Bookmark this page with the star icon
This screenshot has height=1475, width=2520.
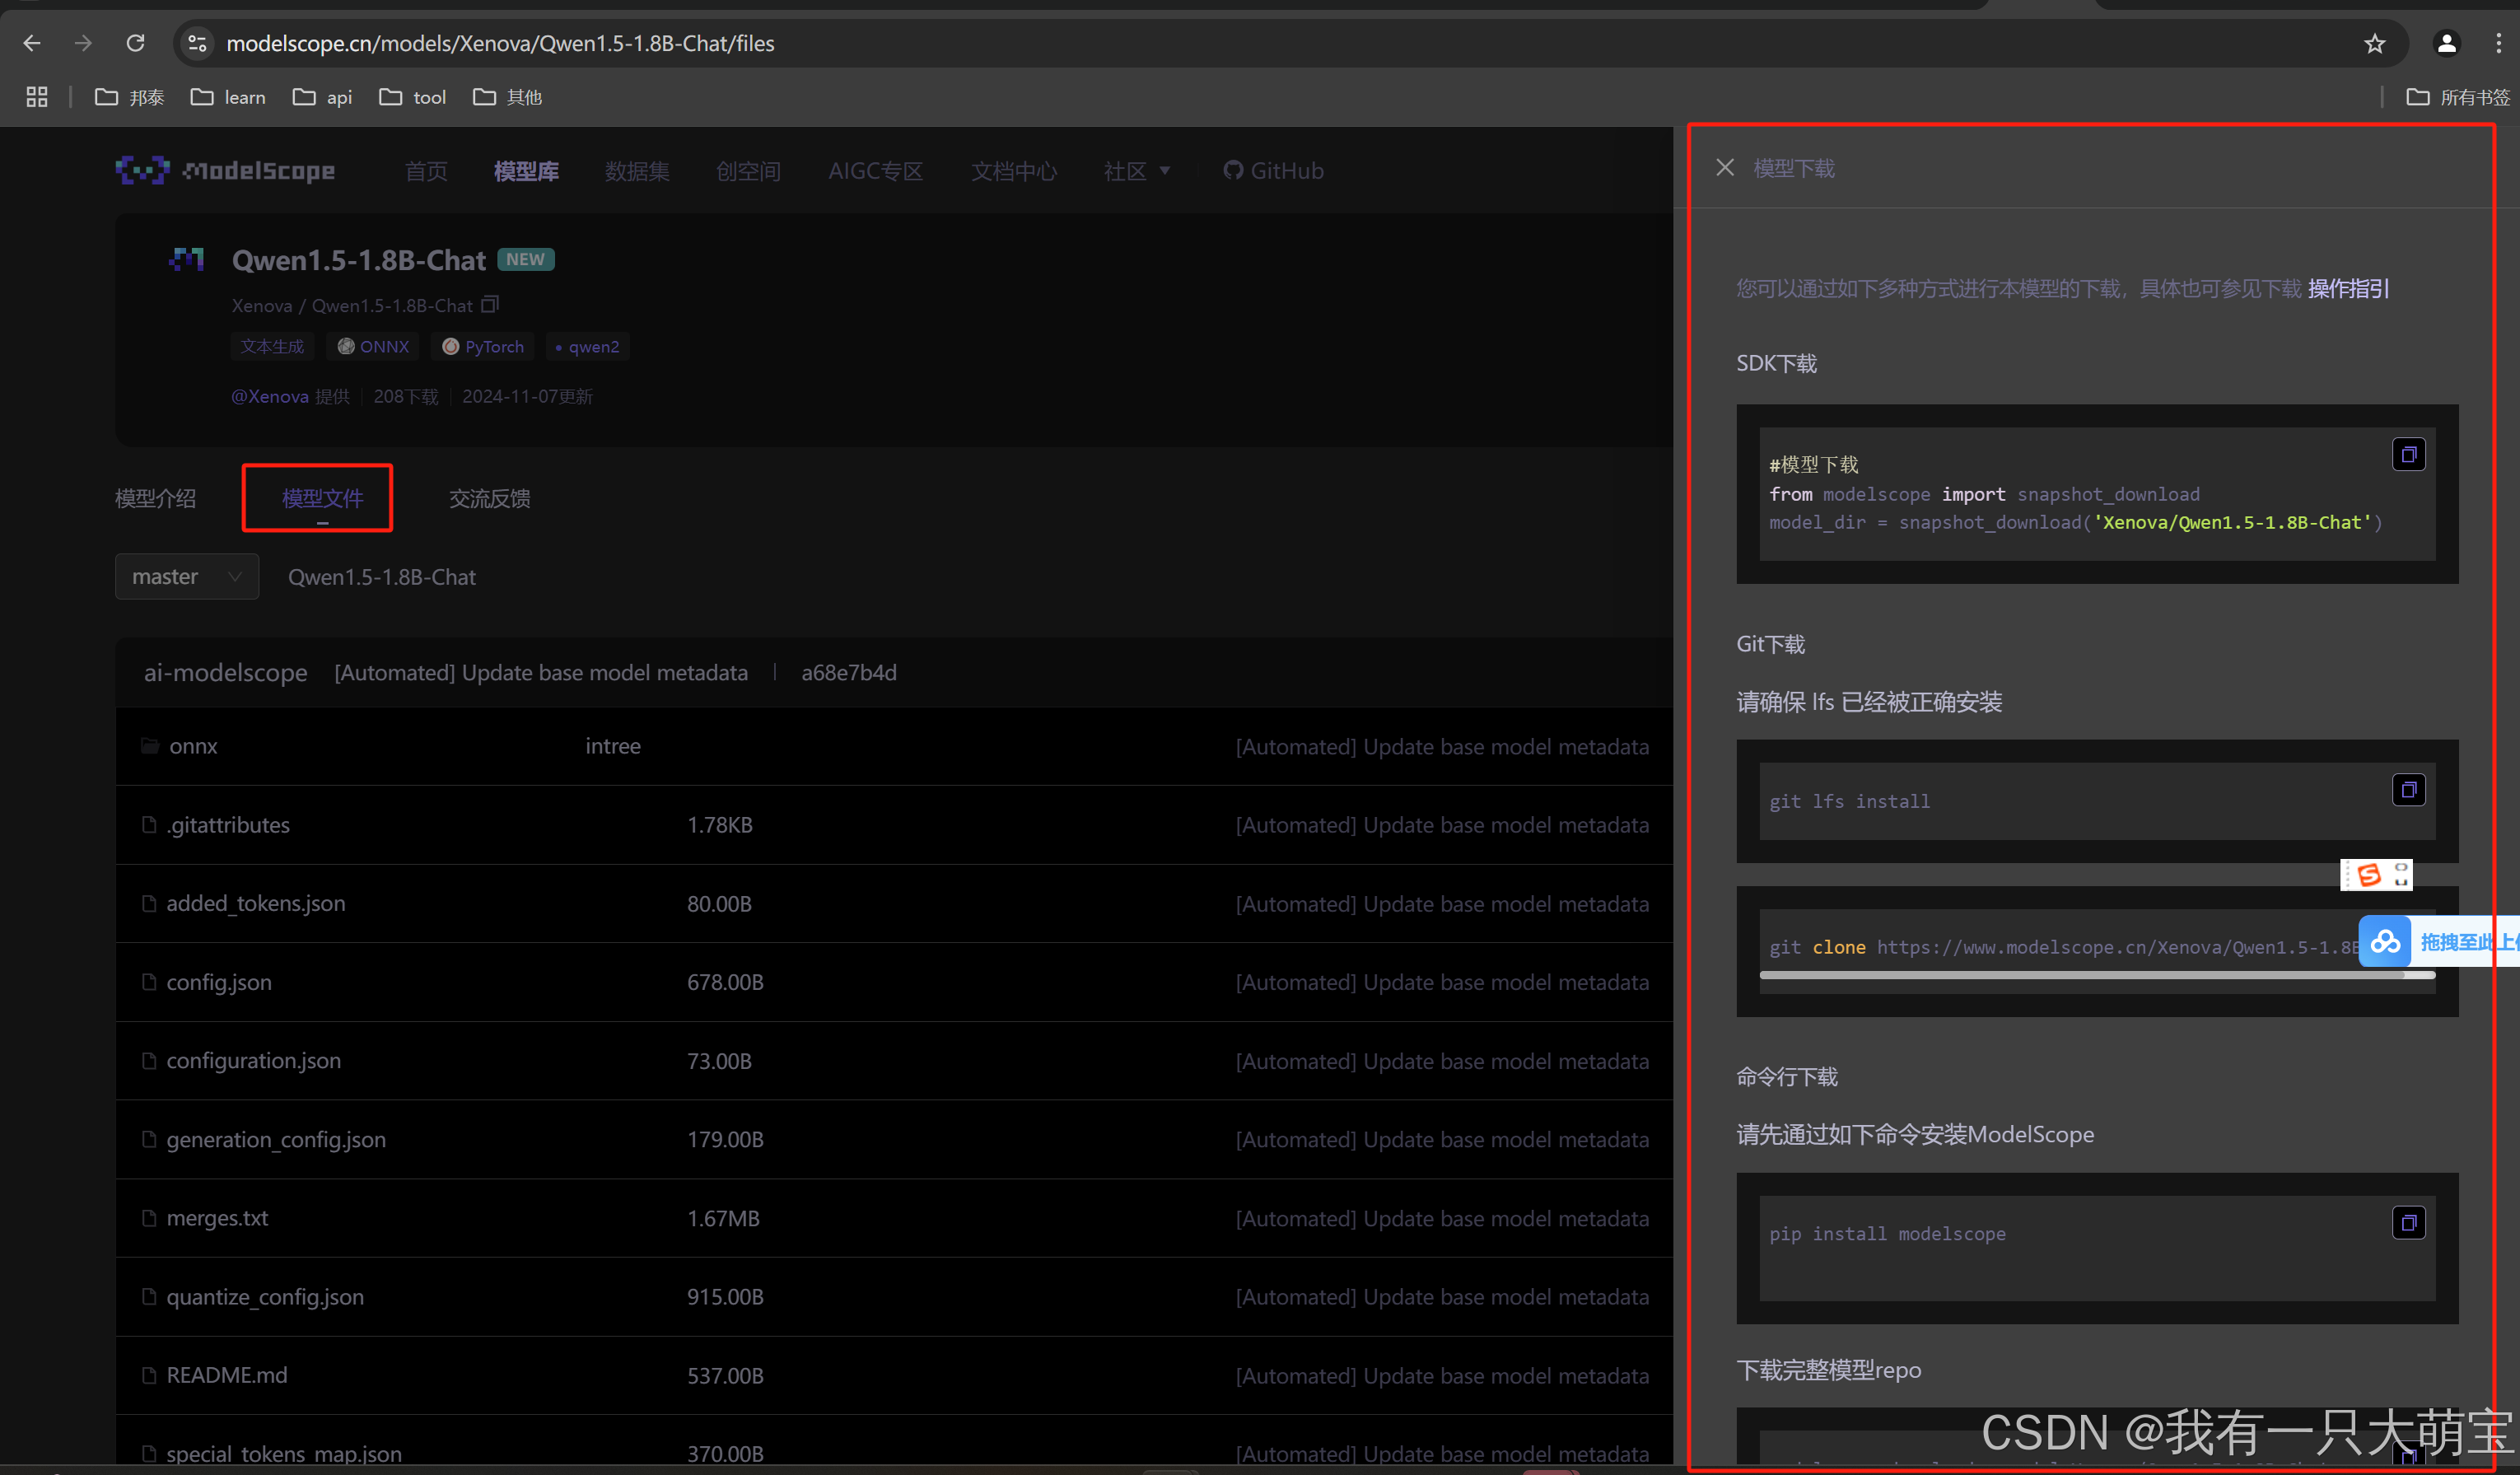[x=2374, y=43]
